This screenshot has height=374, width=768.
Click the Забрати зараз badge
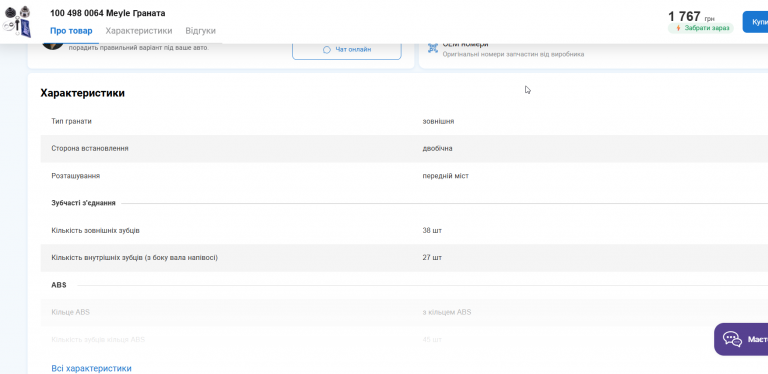pos(701,28)
